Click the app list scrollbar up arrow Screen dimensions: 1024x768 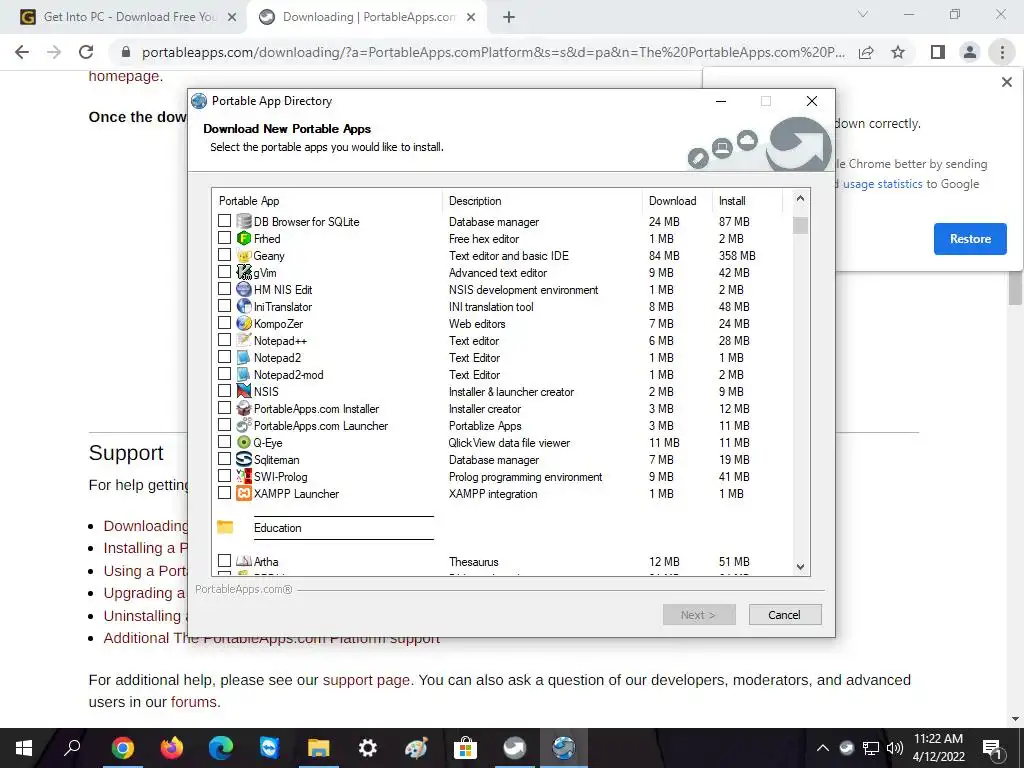coord(801,198)
